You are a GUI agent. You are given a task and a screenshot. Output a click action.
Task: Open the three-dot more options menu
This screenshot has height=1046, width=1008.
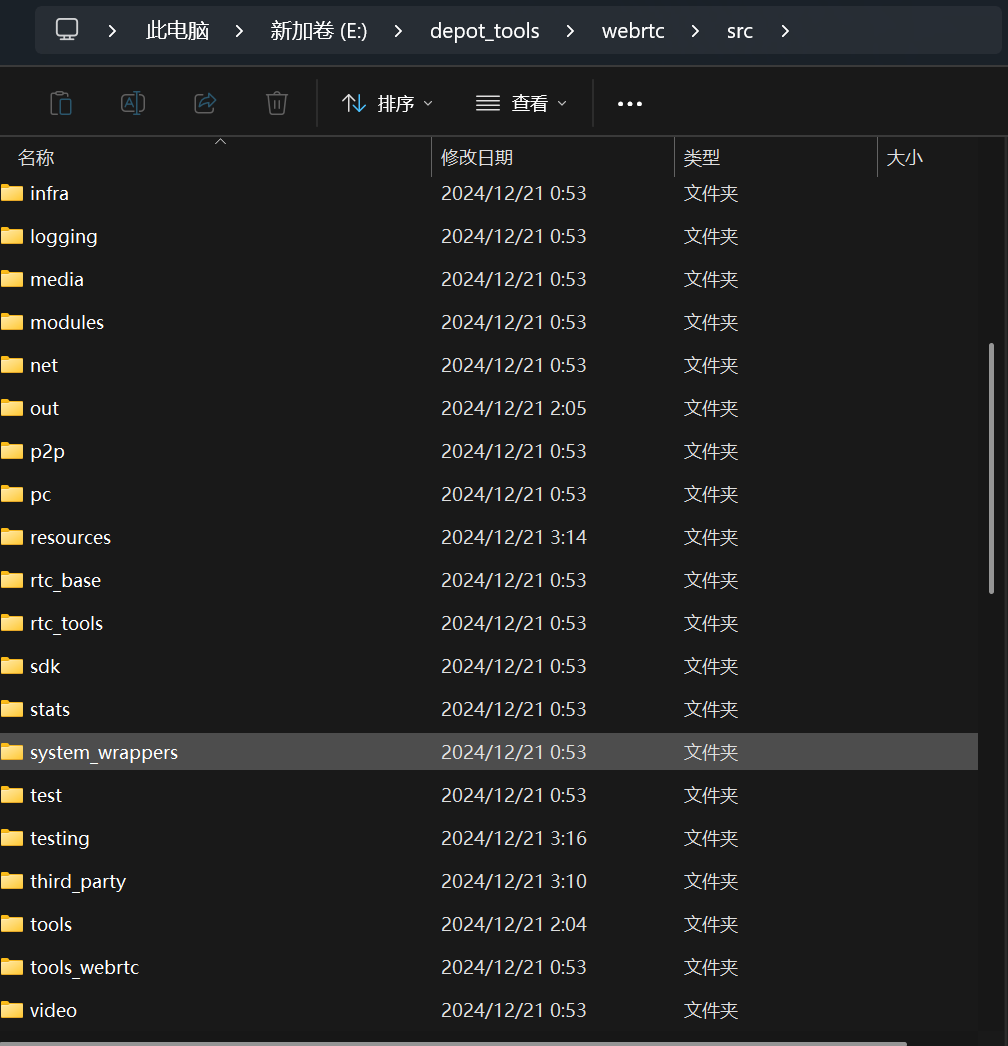(630, 104)
